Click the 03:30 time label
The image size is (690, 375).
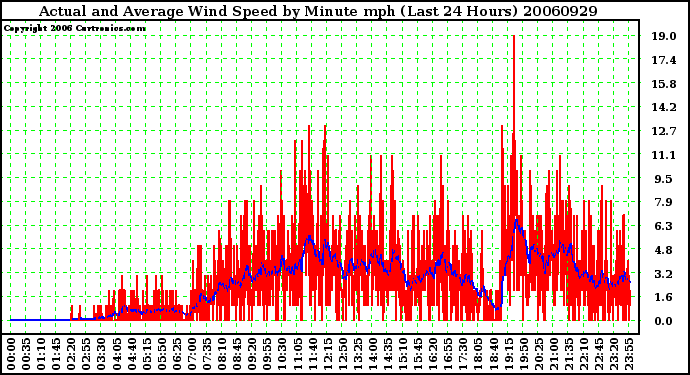[x=101, y=354]
